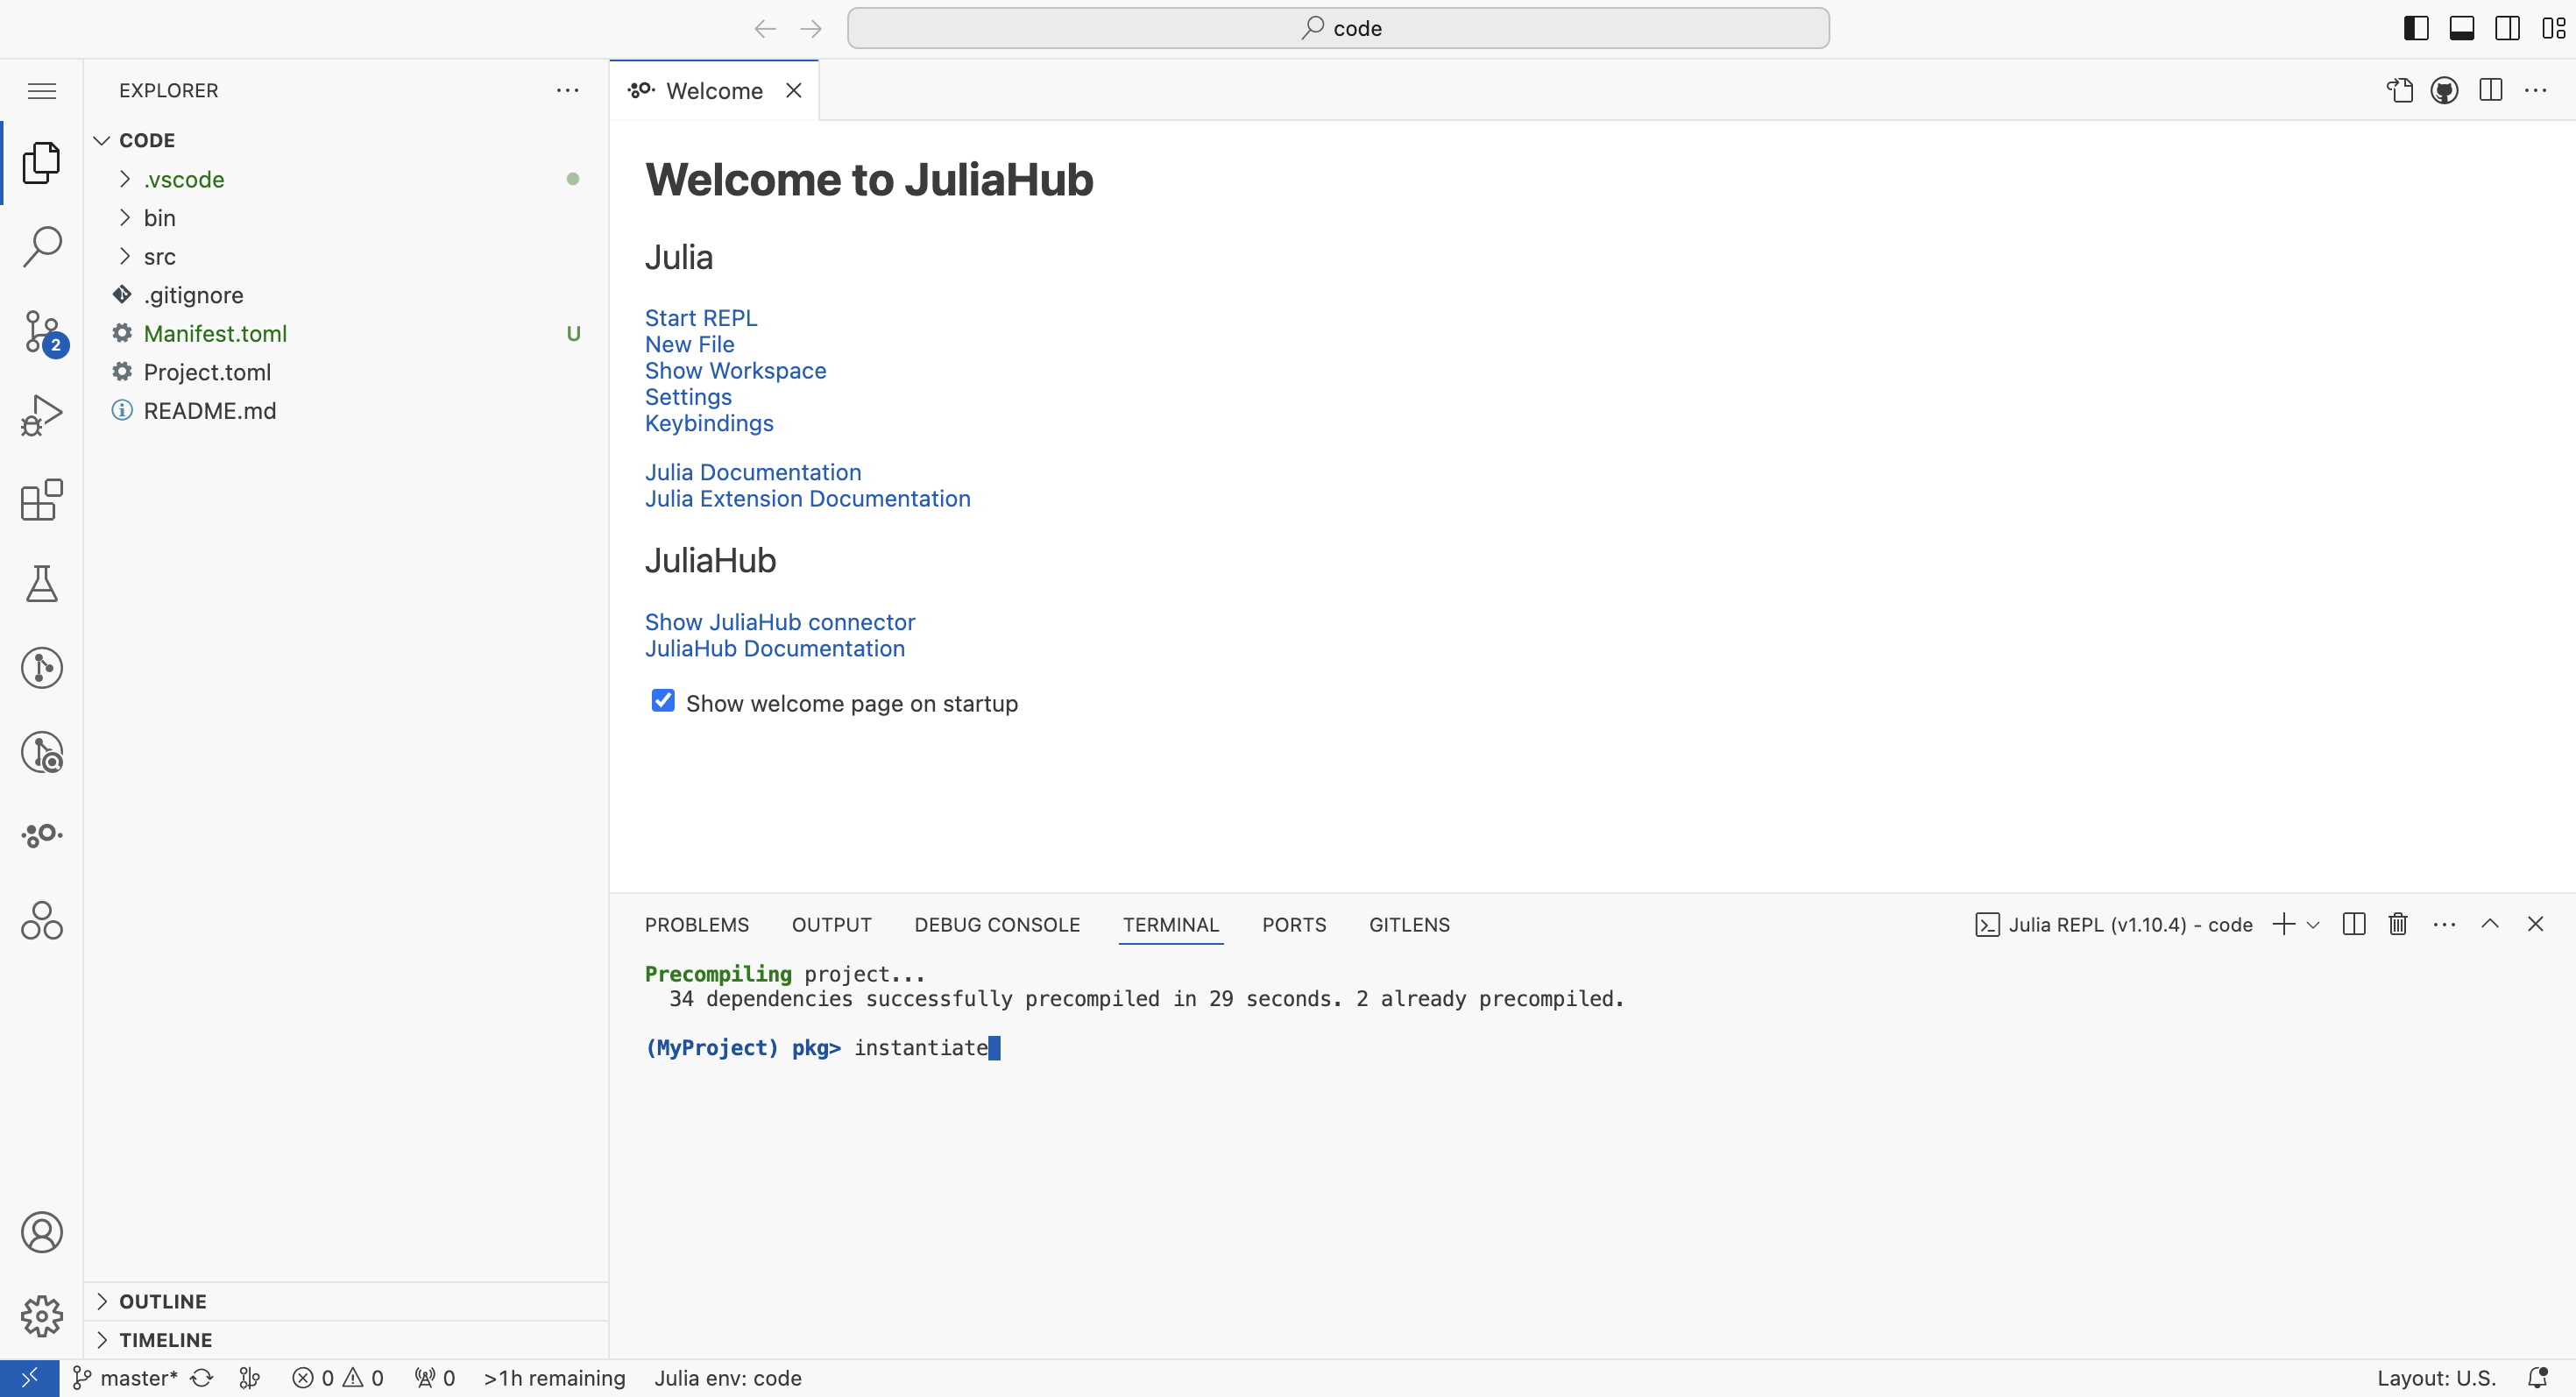This screenshot has height=1397, width=2576.
Task: Open the new terminal launch profile dropdown
Action: [2313, 925]
